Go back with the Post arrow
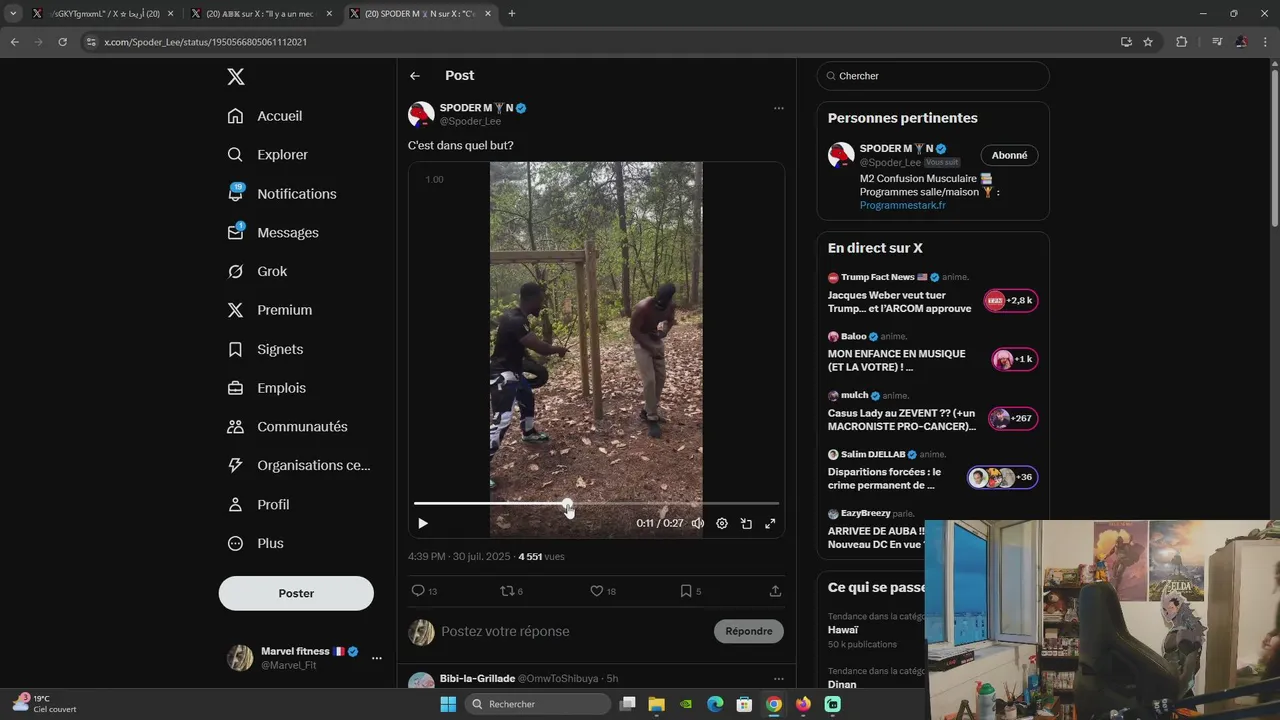1280x720 pixels. (415, 76)
